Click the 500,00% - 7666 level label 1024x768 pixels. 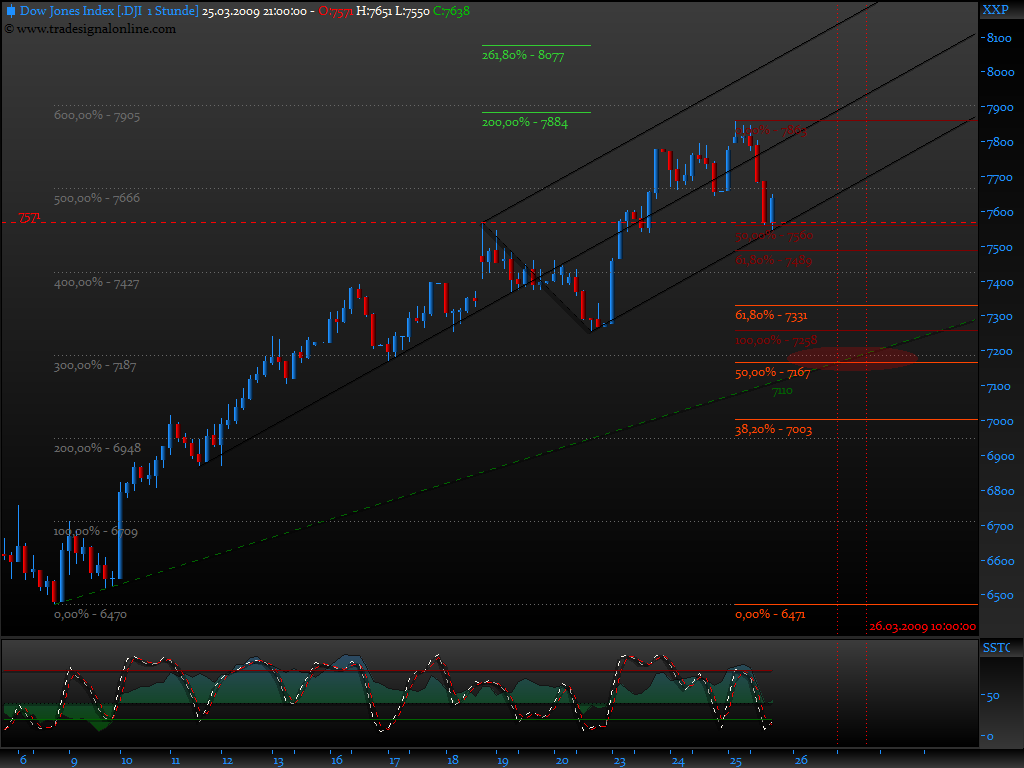(97, 199)
